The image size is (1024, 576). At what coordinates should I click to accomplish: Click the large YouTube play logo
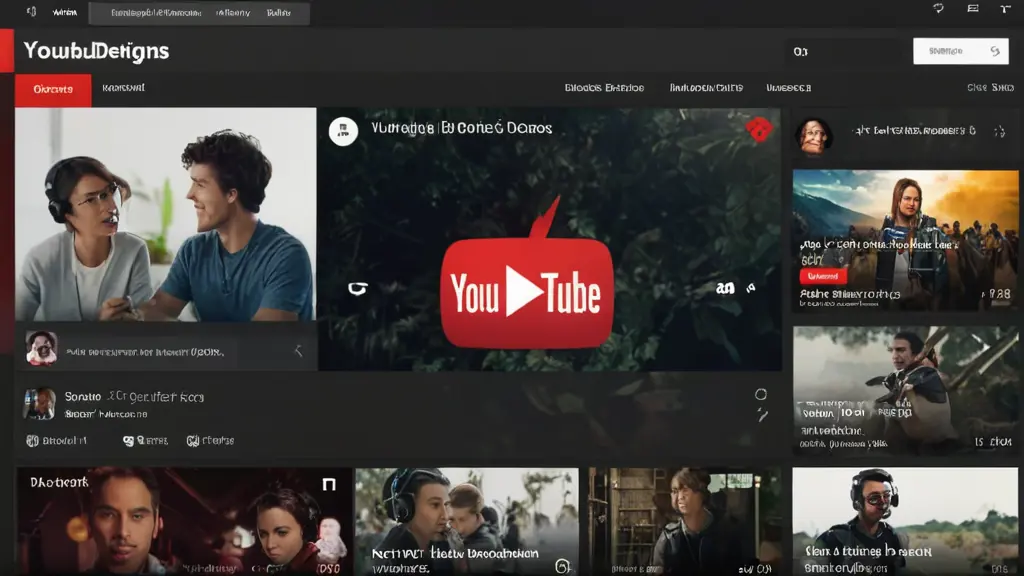(x=527, y=291)
